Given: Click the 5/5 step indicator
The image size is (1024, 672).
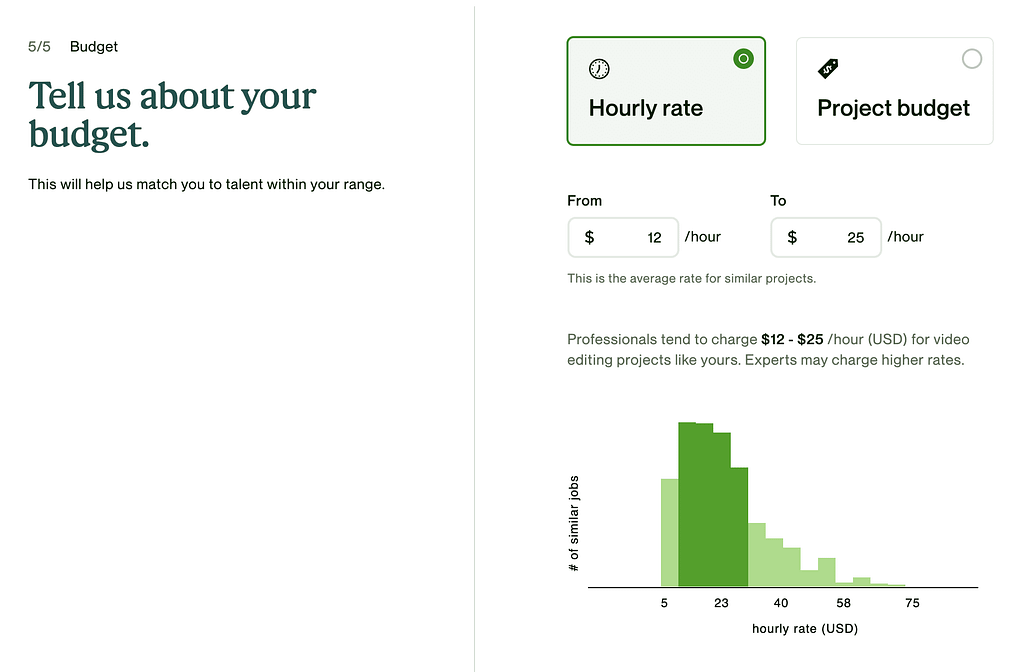Looking at the screenshot, I should (x=40, y=47).
